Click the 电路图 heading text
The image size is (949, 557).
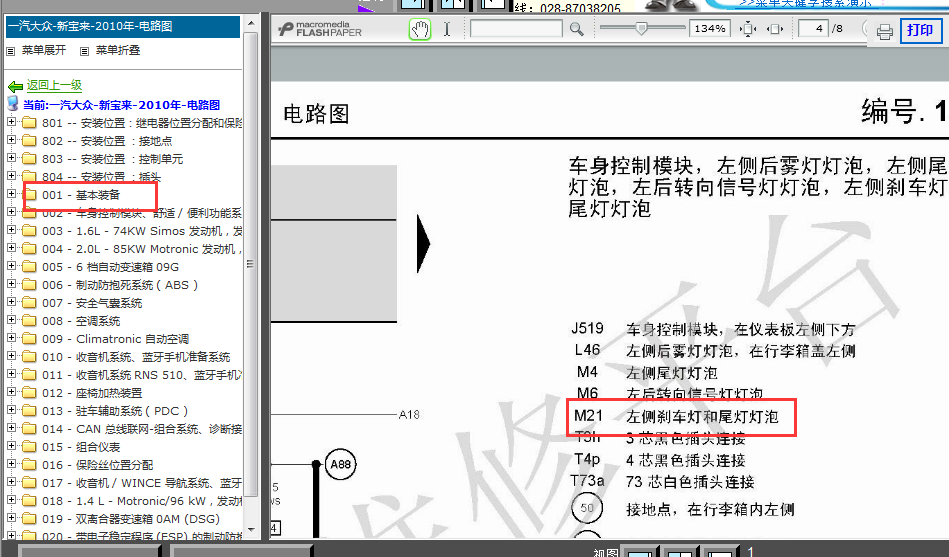pyautogui.click(x=316, y=114)
